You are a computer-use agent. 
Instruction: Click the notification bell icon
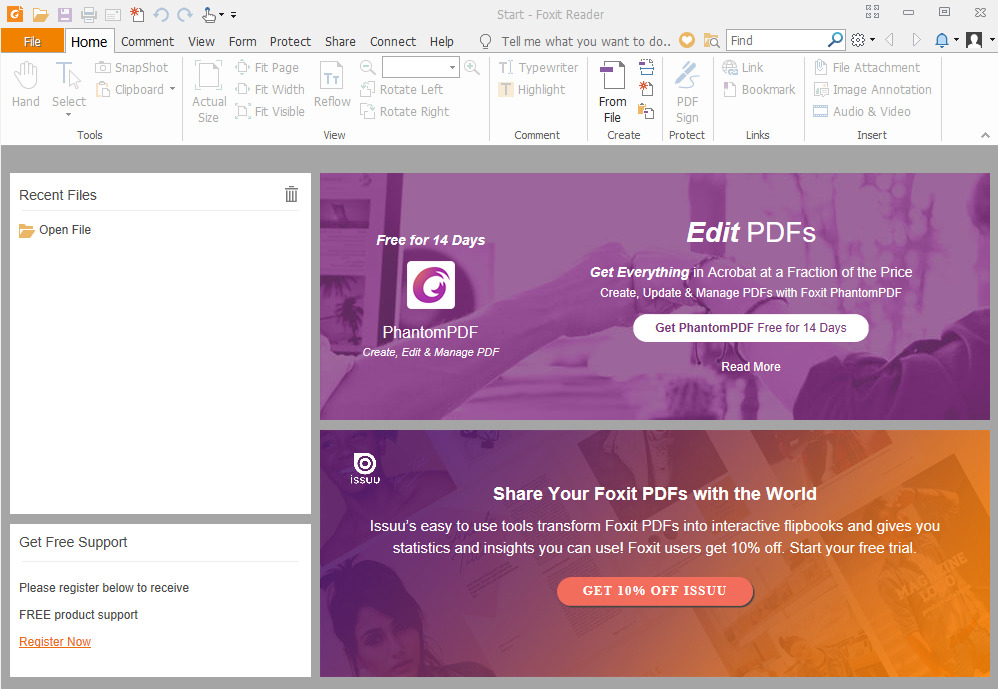click(x=941, y=40)
